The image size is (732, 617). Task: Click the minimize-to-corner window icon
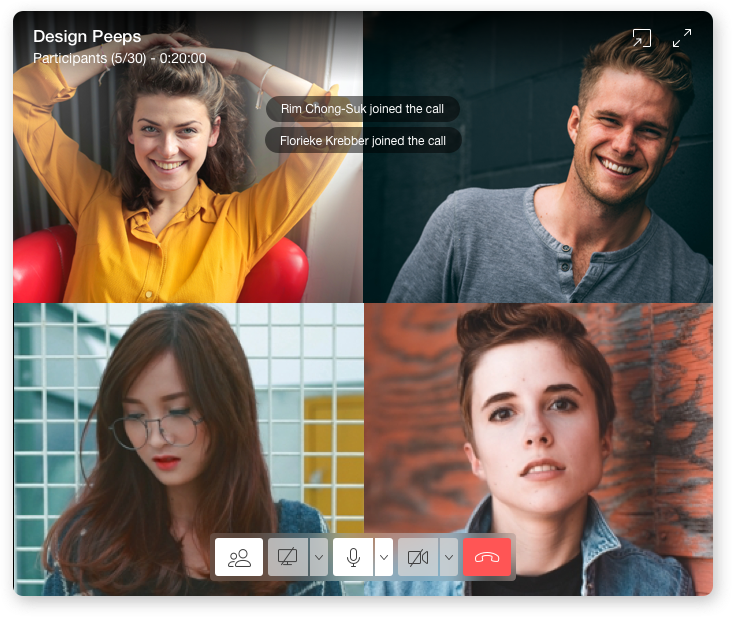641,38
